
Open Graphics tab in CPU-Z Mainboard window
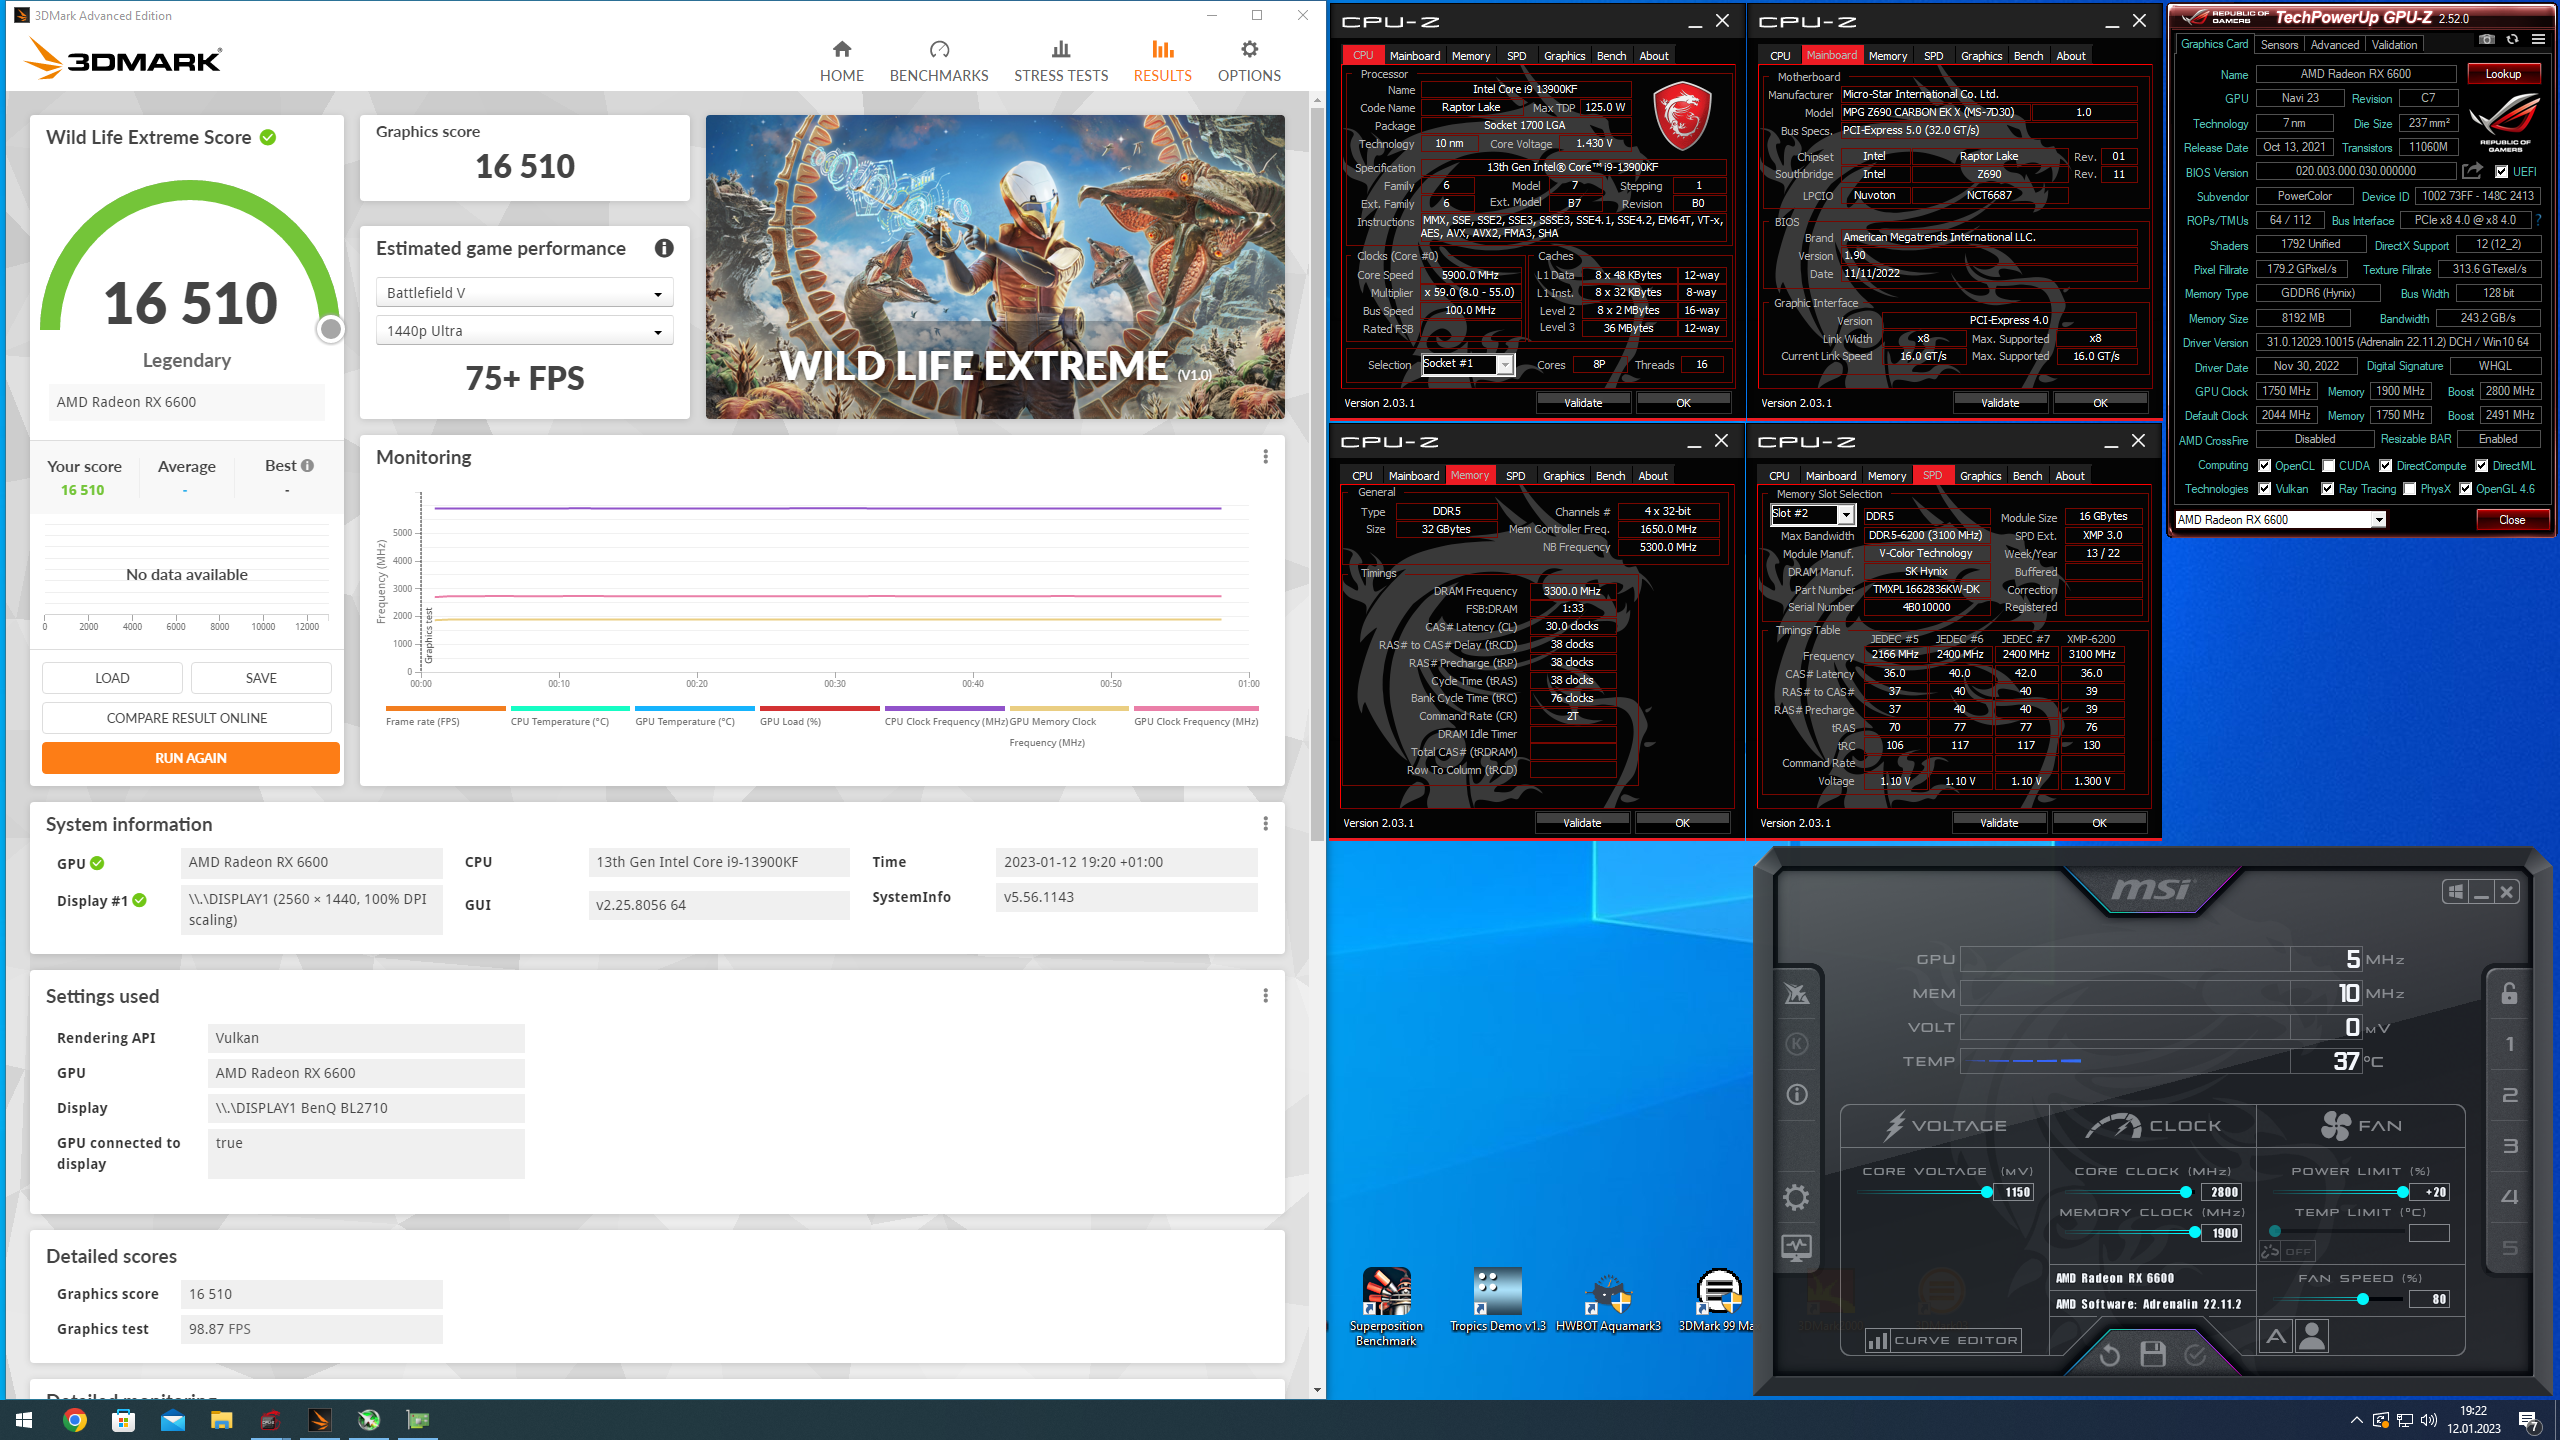pyautogui.click(x=1981, y=56)
